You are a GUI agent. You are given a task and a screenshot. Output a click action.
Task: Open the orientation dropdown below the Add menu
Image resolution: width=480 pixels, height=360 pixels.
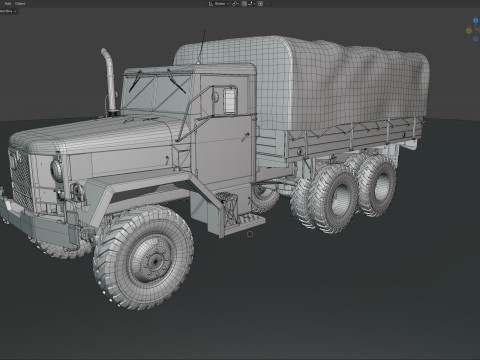(x=8, y=11)
